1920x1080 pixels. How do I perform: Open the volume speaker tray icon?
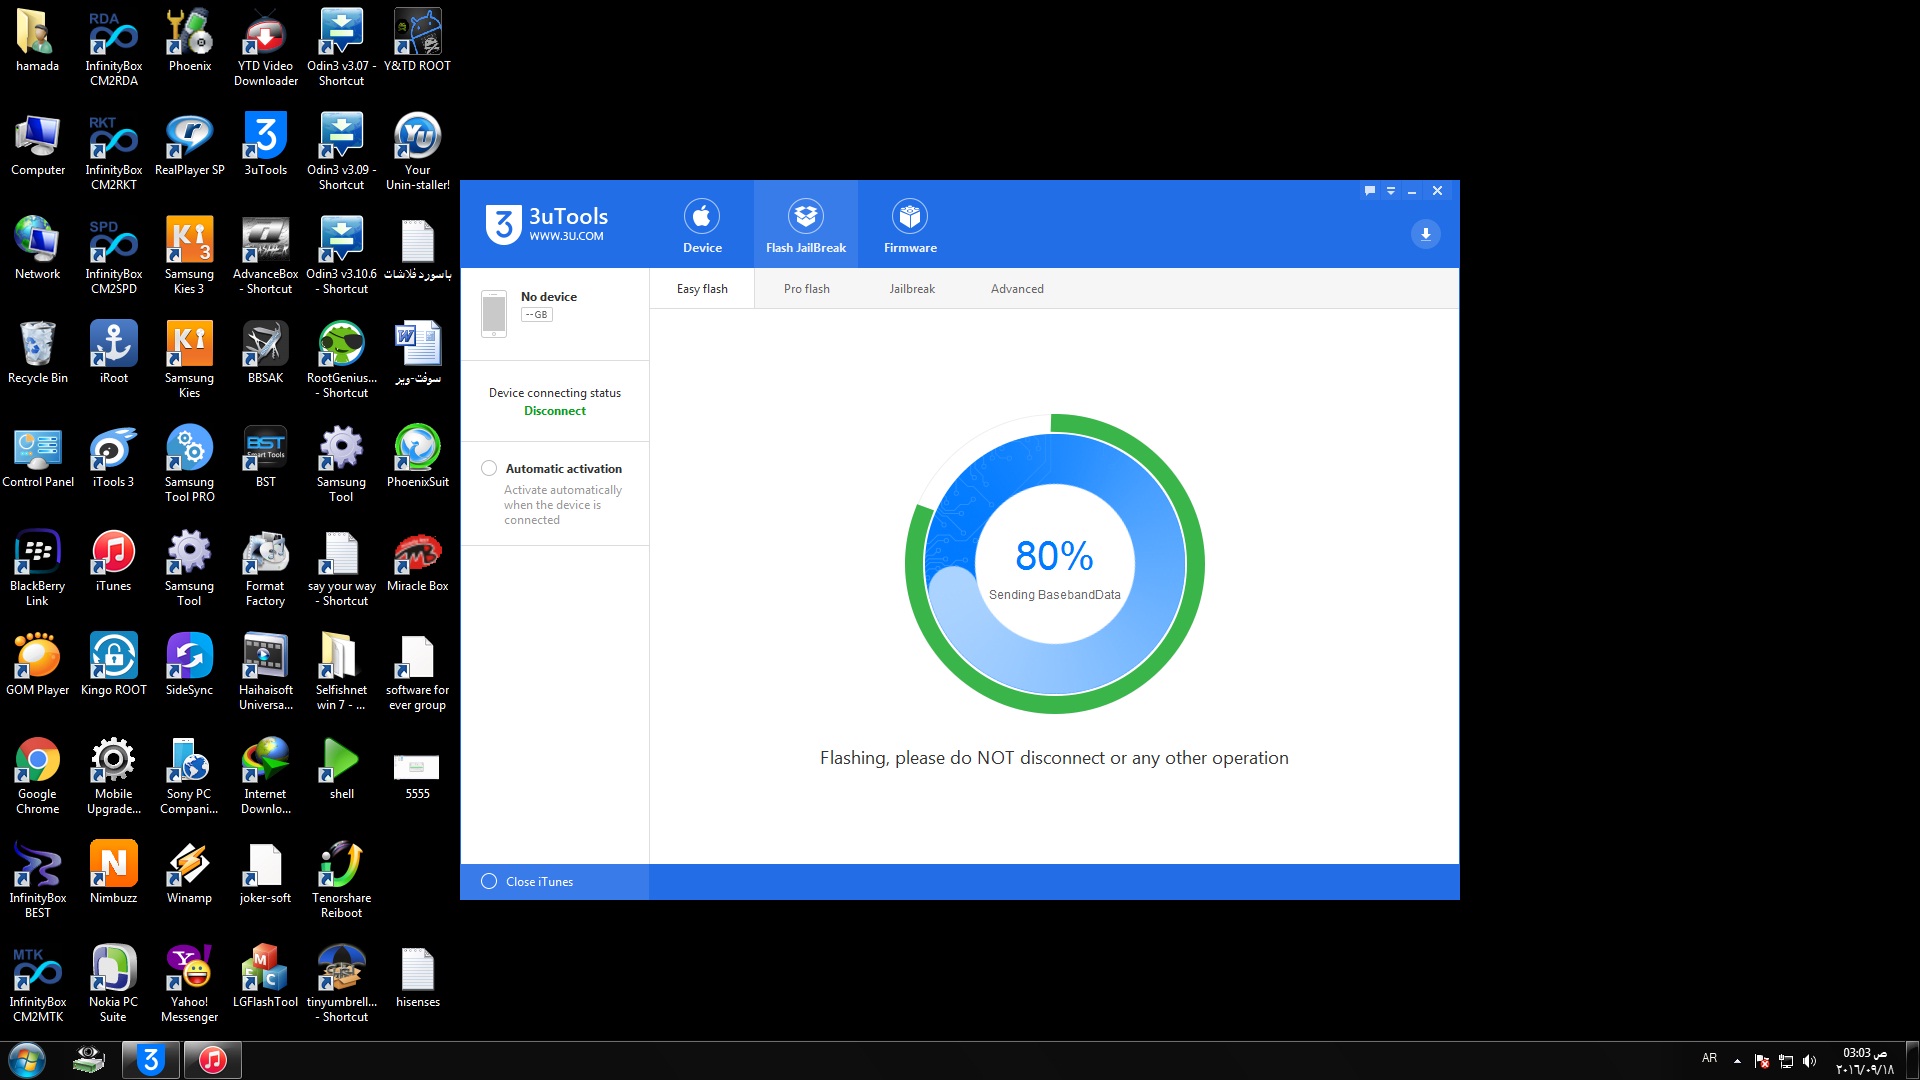pyautogui.click(x=1809, y=1060)
